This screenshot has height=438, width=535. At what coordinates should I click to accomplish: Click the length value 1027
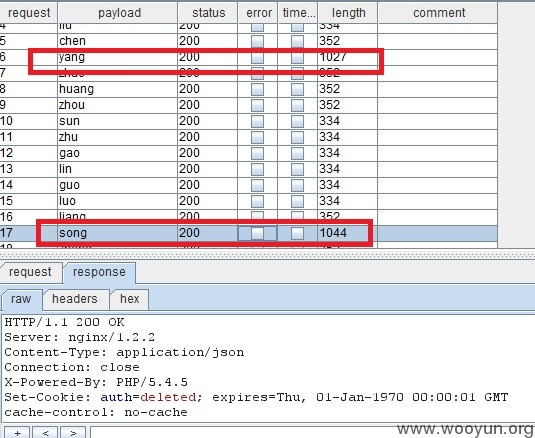333,57
